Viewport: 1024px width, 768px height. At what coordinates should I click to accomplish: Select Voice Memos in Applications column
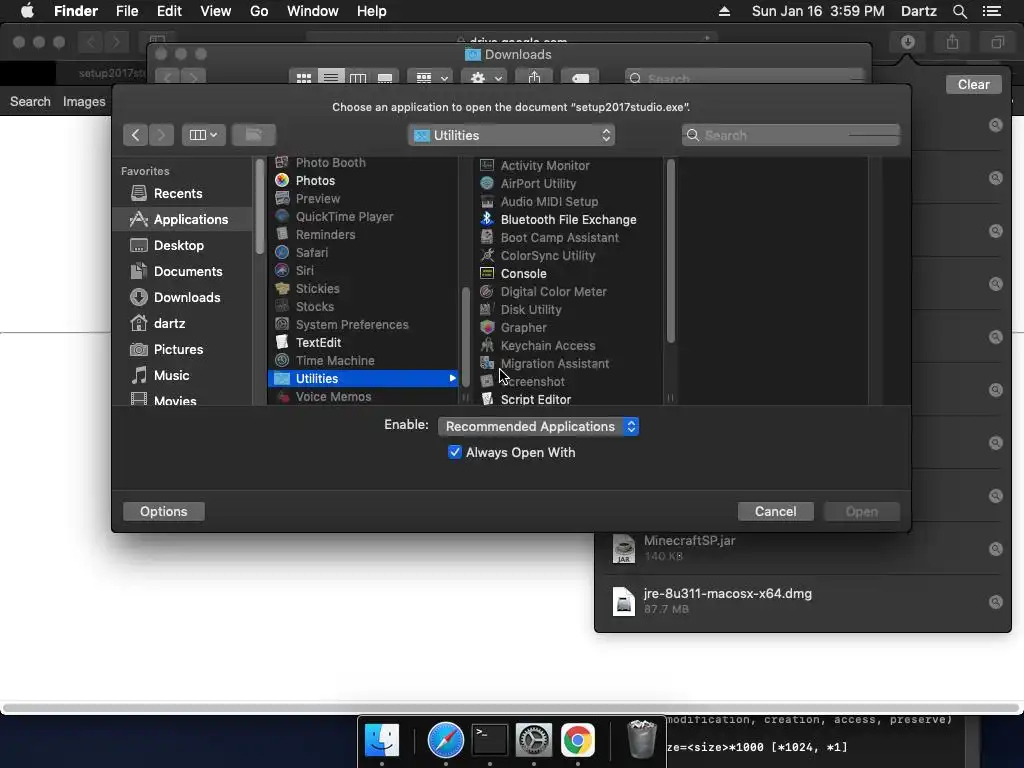333,396
